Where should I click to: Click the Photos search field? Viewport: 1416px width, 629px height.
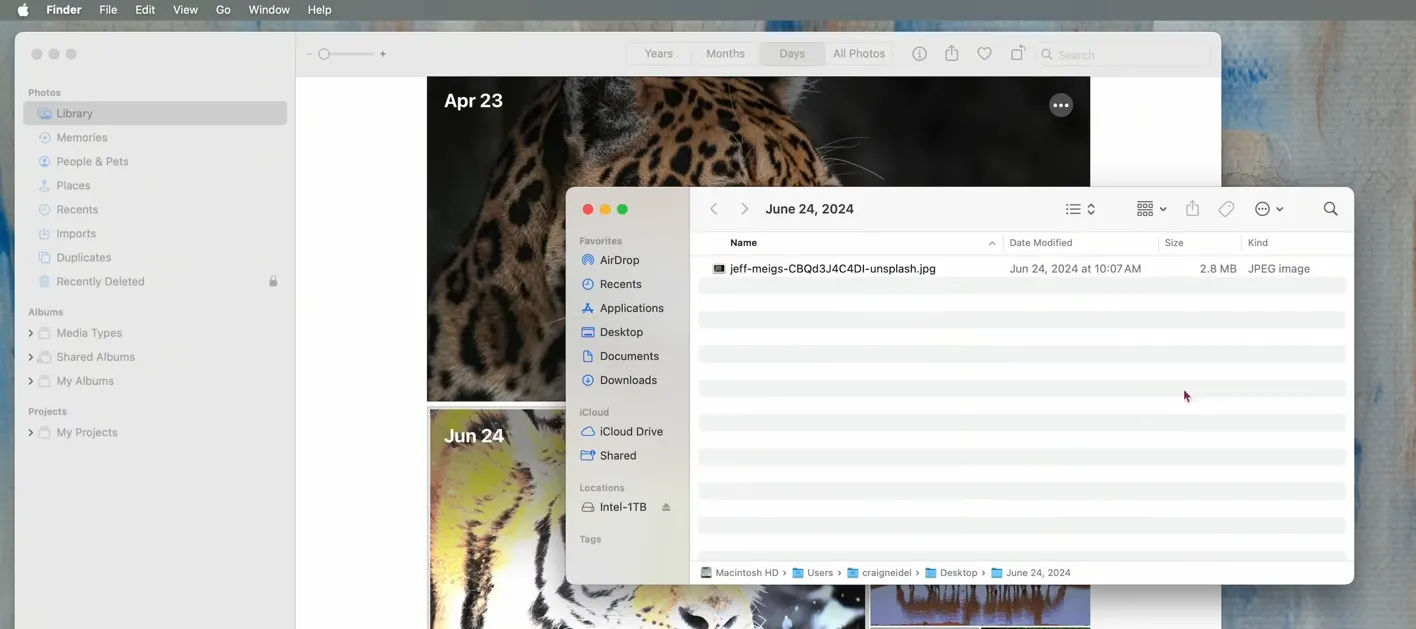(1122, 54)
